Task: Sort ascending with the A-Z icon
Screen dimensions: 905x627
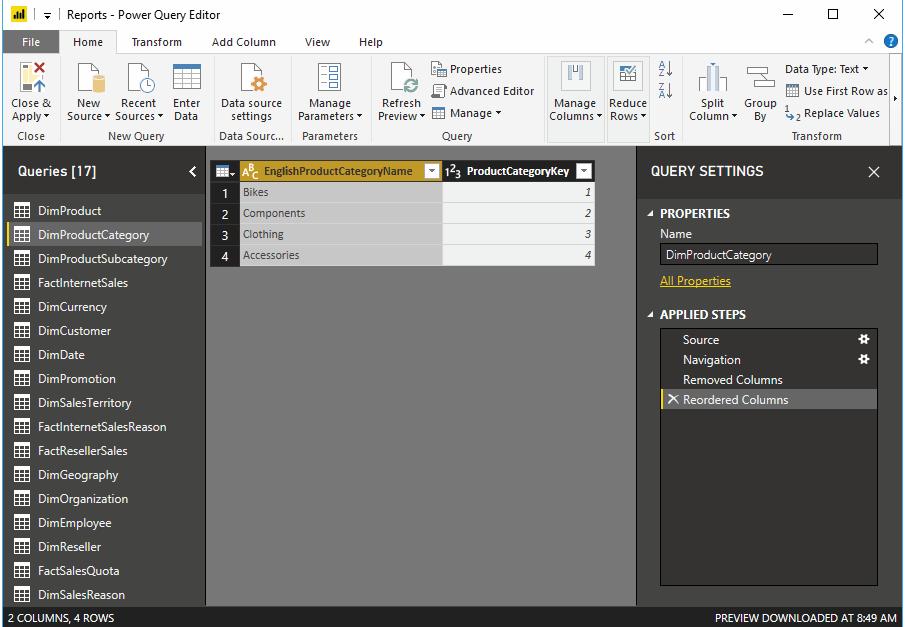Action: [x=665, y=69]
